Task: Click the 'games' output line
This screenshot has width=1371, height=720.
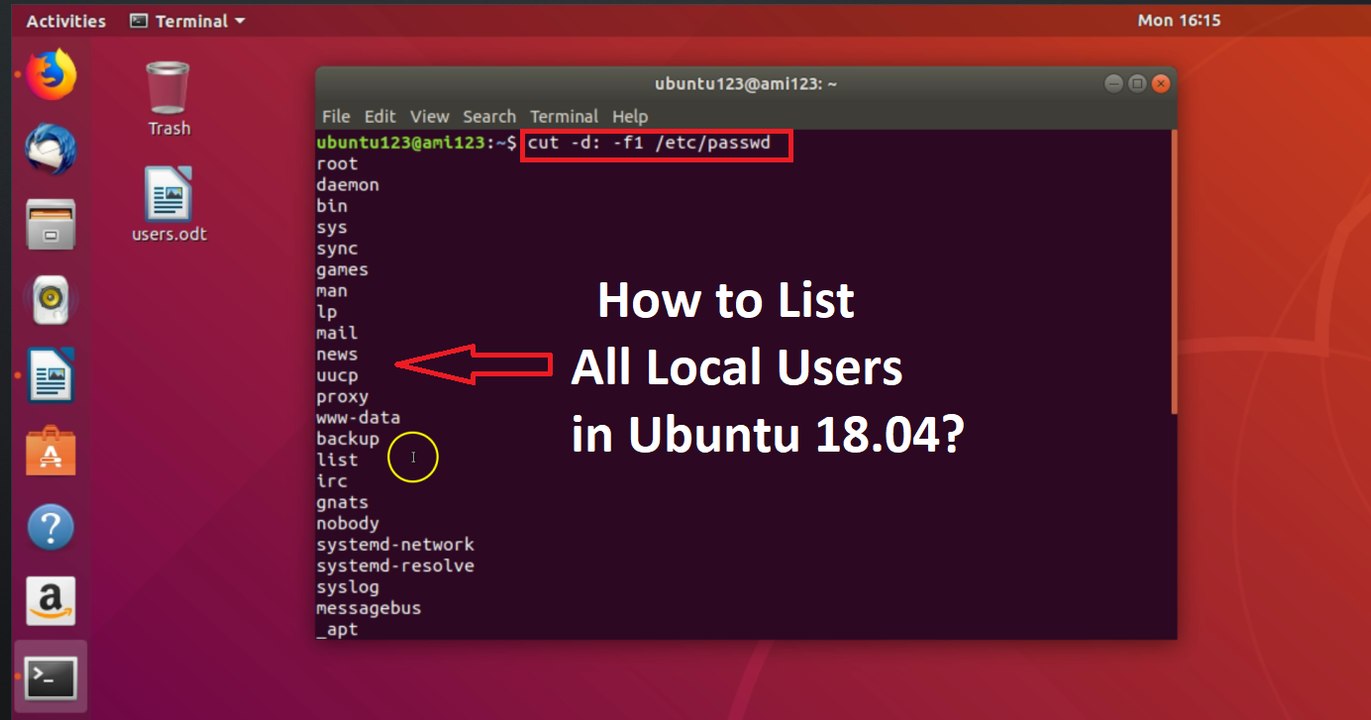Action: pos(342,270)
